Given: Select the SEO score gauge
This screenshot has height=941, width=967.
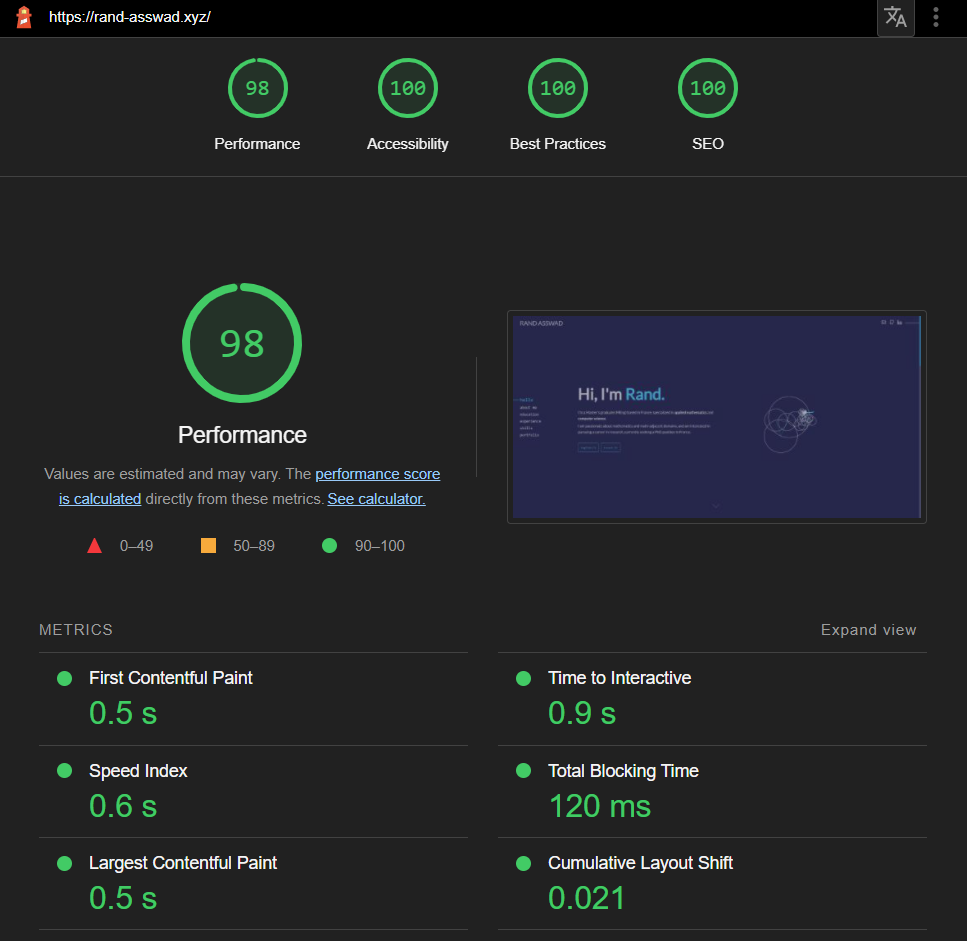Looking at the screenshot, I should point(707,89).
